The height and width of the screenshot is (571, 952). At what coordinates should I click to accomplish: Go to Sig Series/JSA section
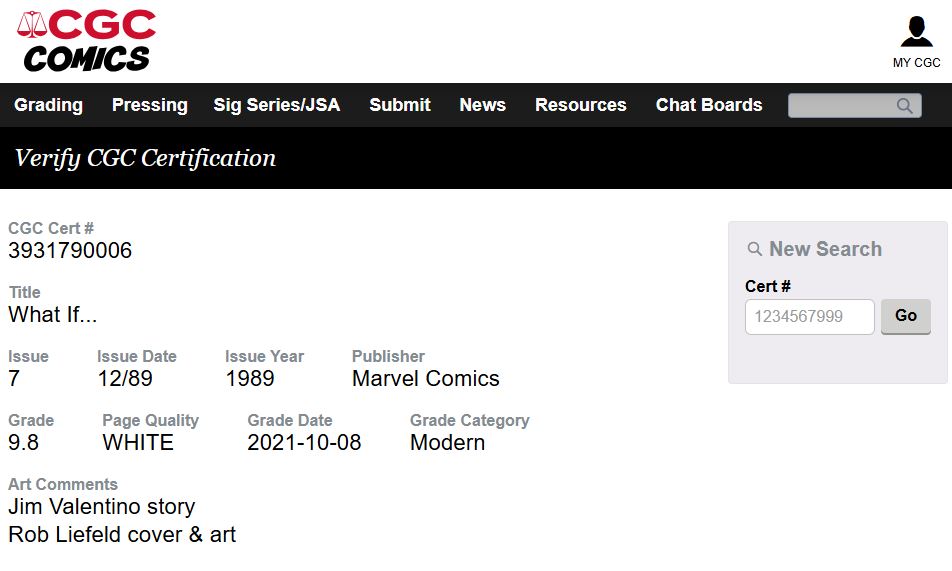coord(276,105)
